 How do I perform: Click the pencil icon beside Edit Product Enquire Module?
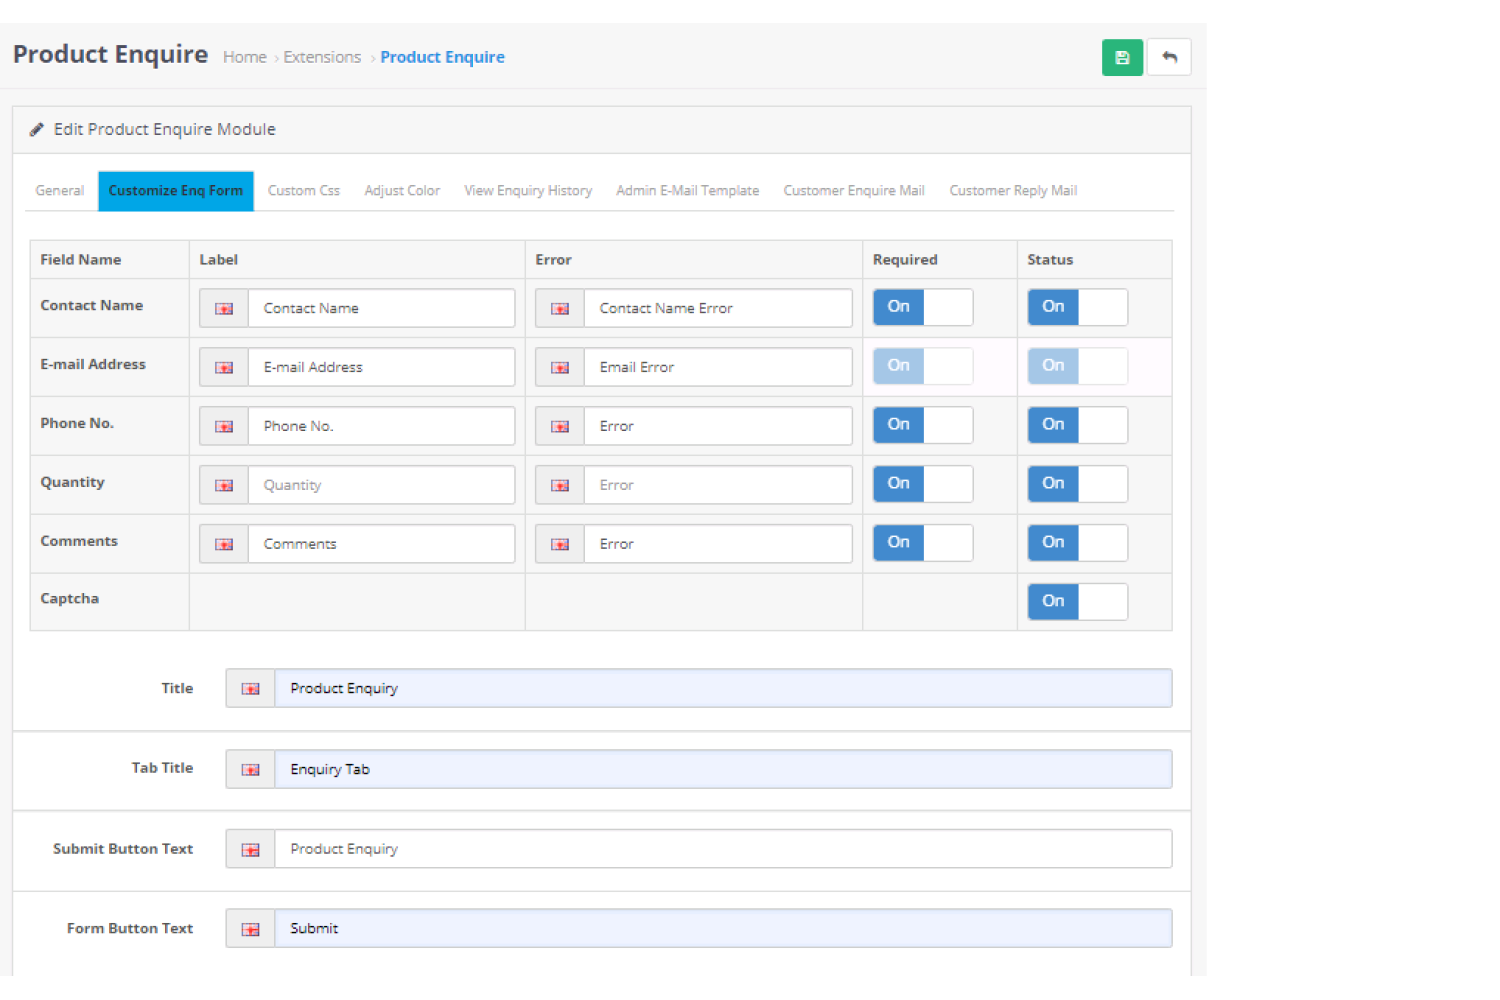pyautogui.click(x=37, y=129)
